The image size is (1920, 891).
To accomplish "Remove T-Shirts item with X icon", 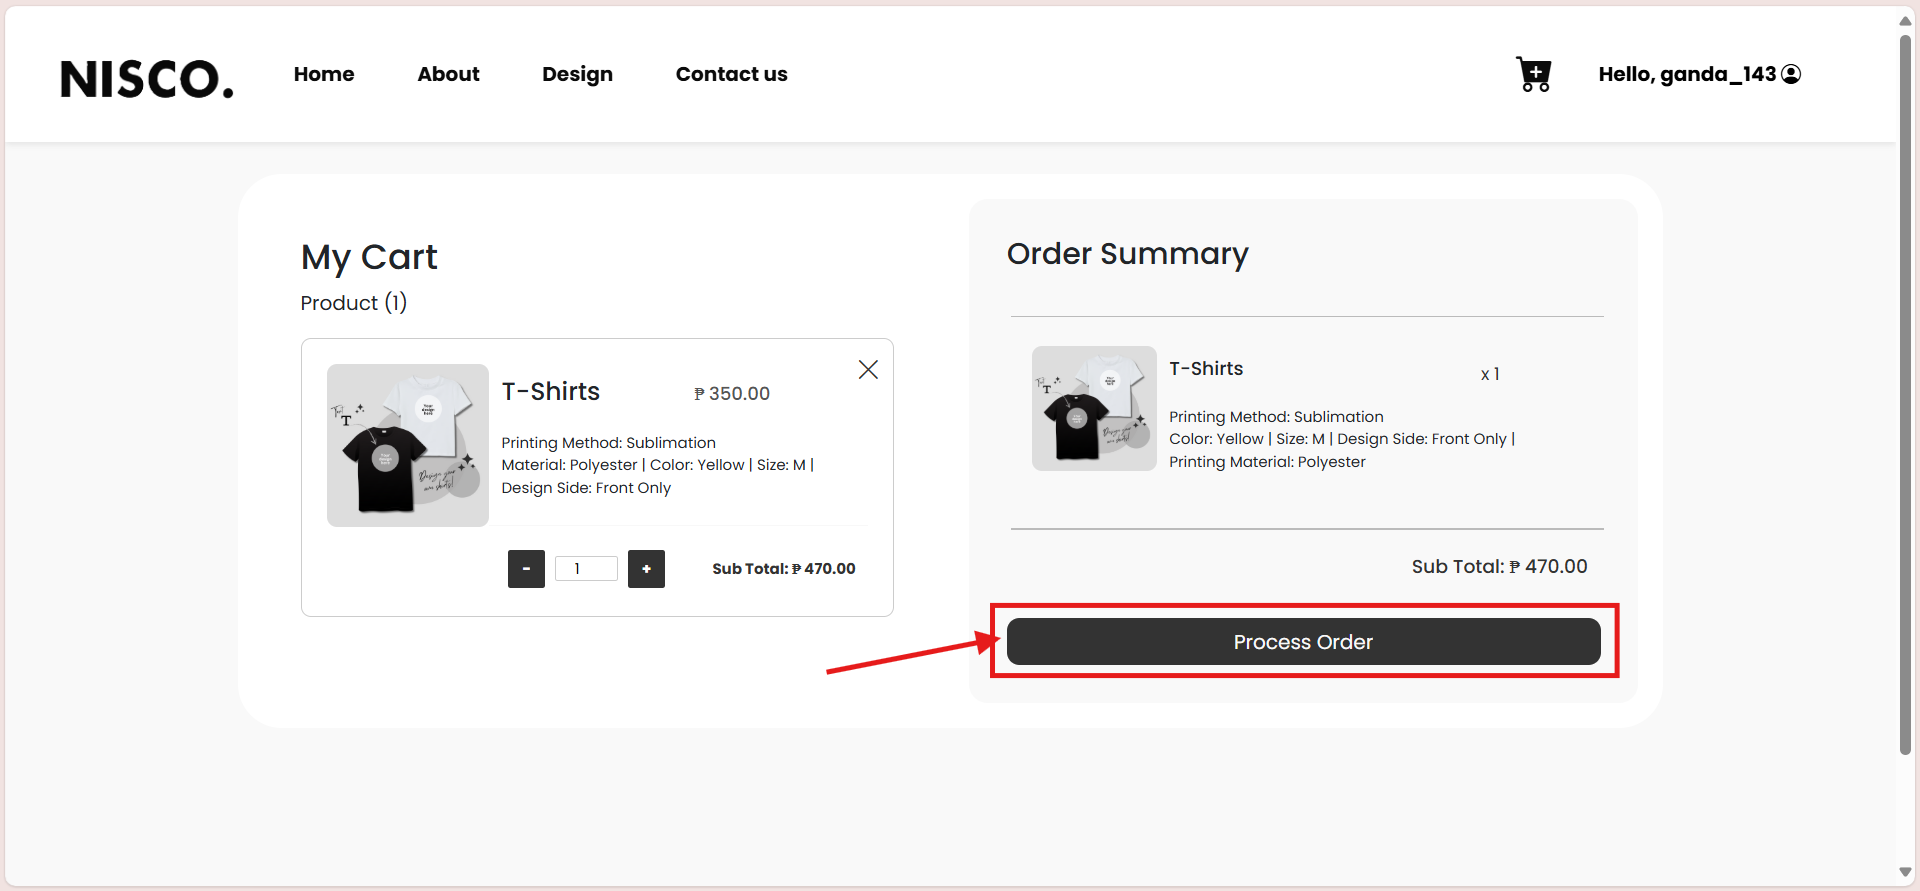I will 868,370.
